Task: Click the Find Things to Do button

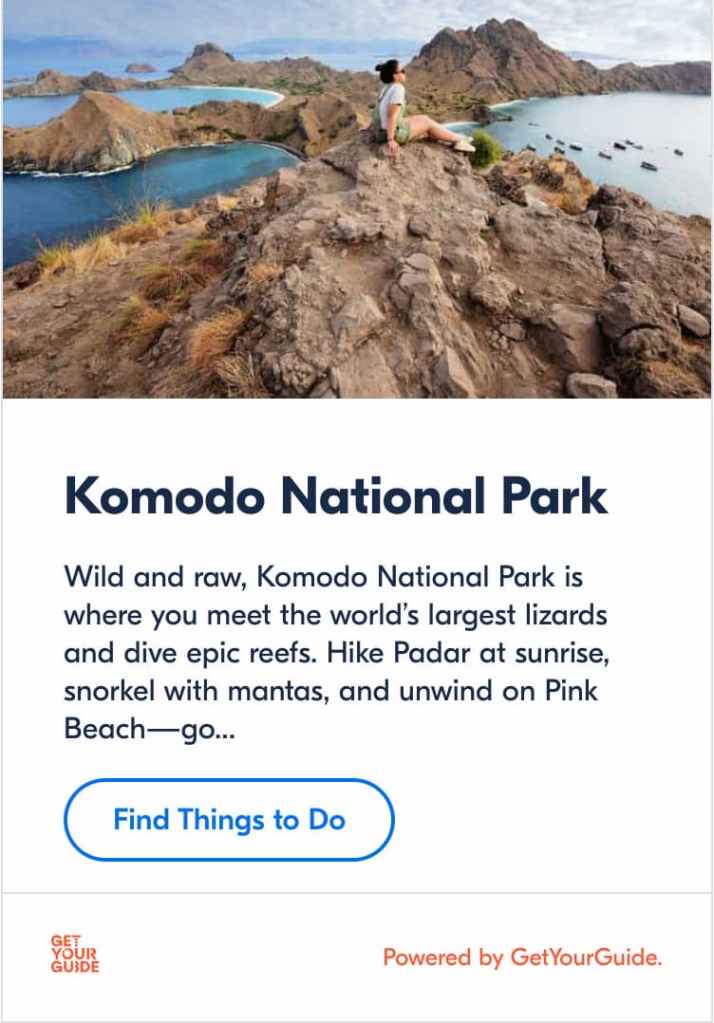Action: [229, 820]
